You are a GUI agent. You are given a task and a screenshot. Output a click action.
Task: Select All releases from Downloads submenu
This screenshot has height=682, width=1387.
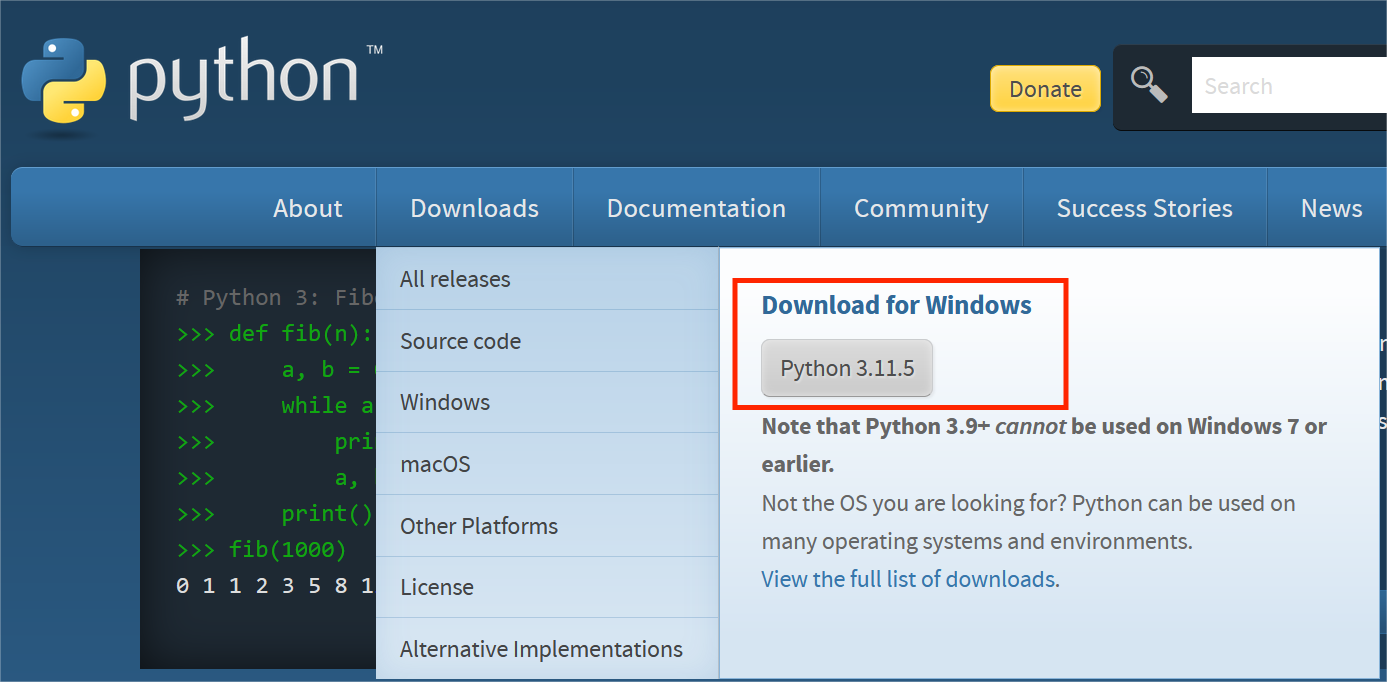coord(455,279)
